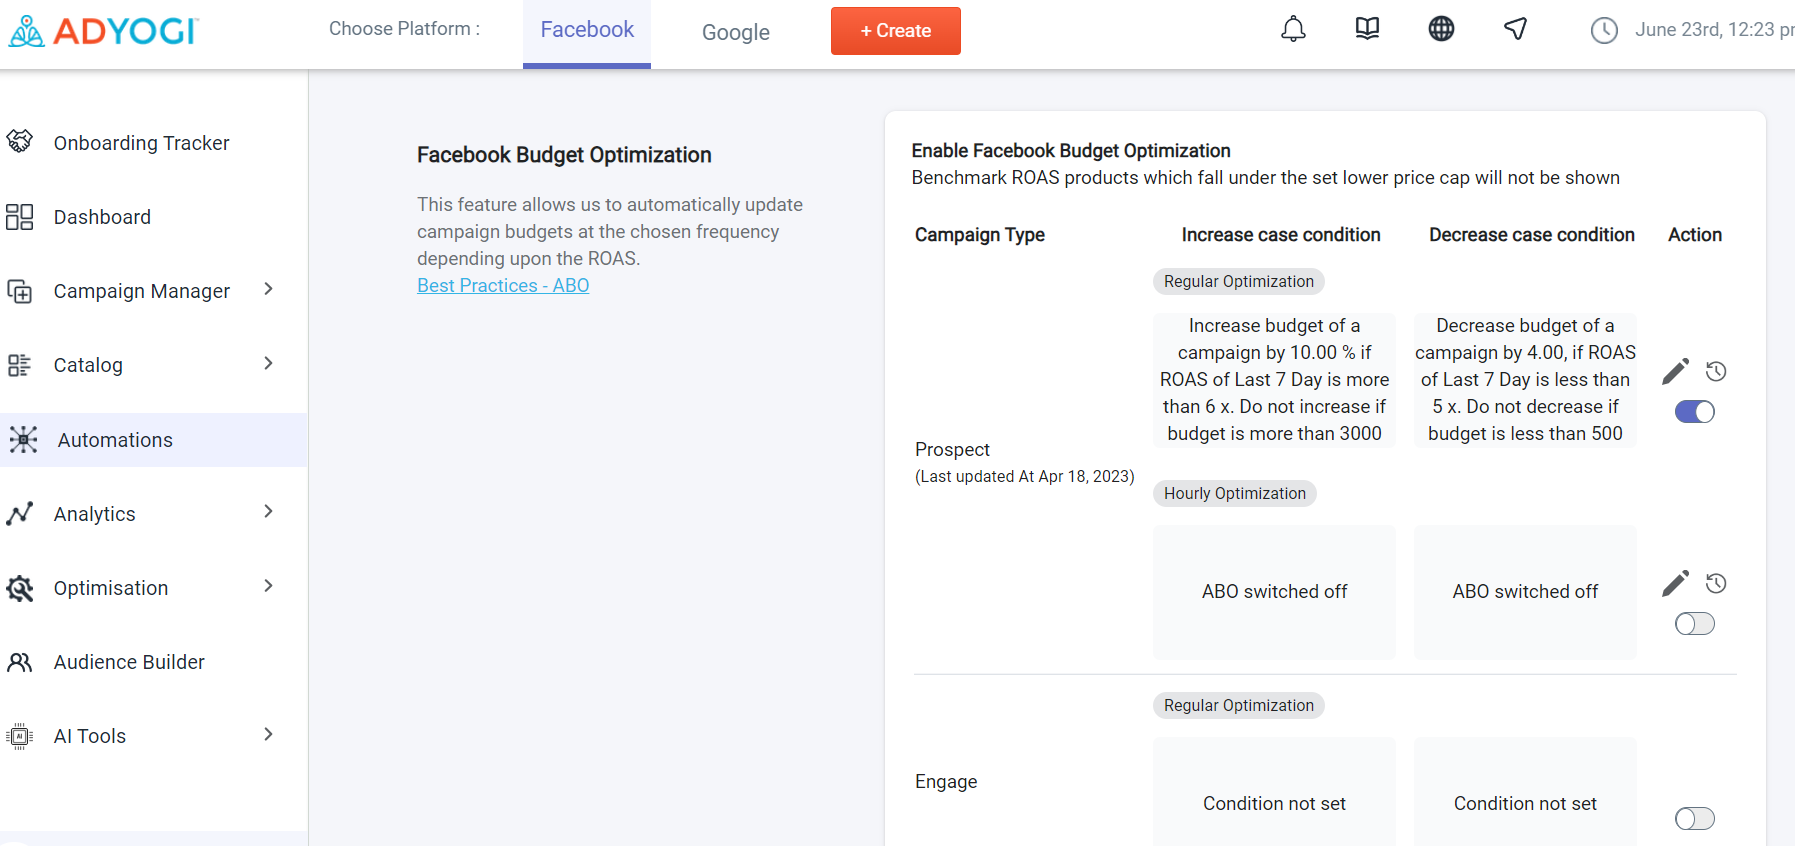Click the Optimisation gear icon
1795x846 pixels.
click(x=20, y=588)
